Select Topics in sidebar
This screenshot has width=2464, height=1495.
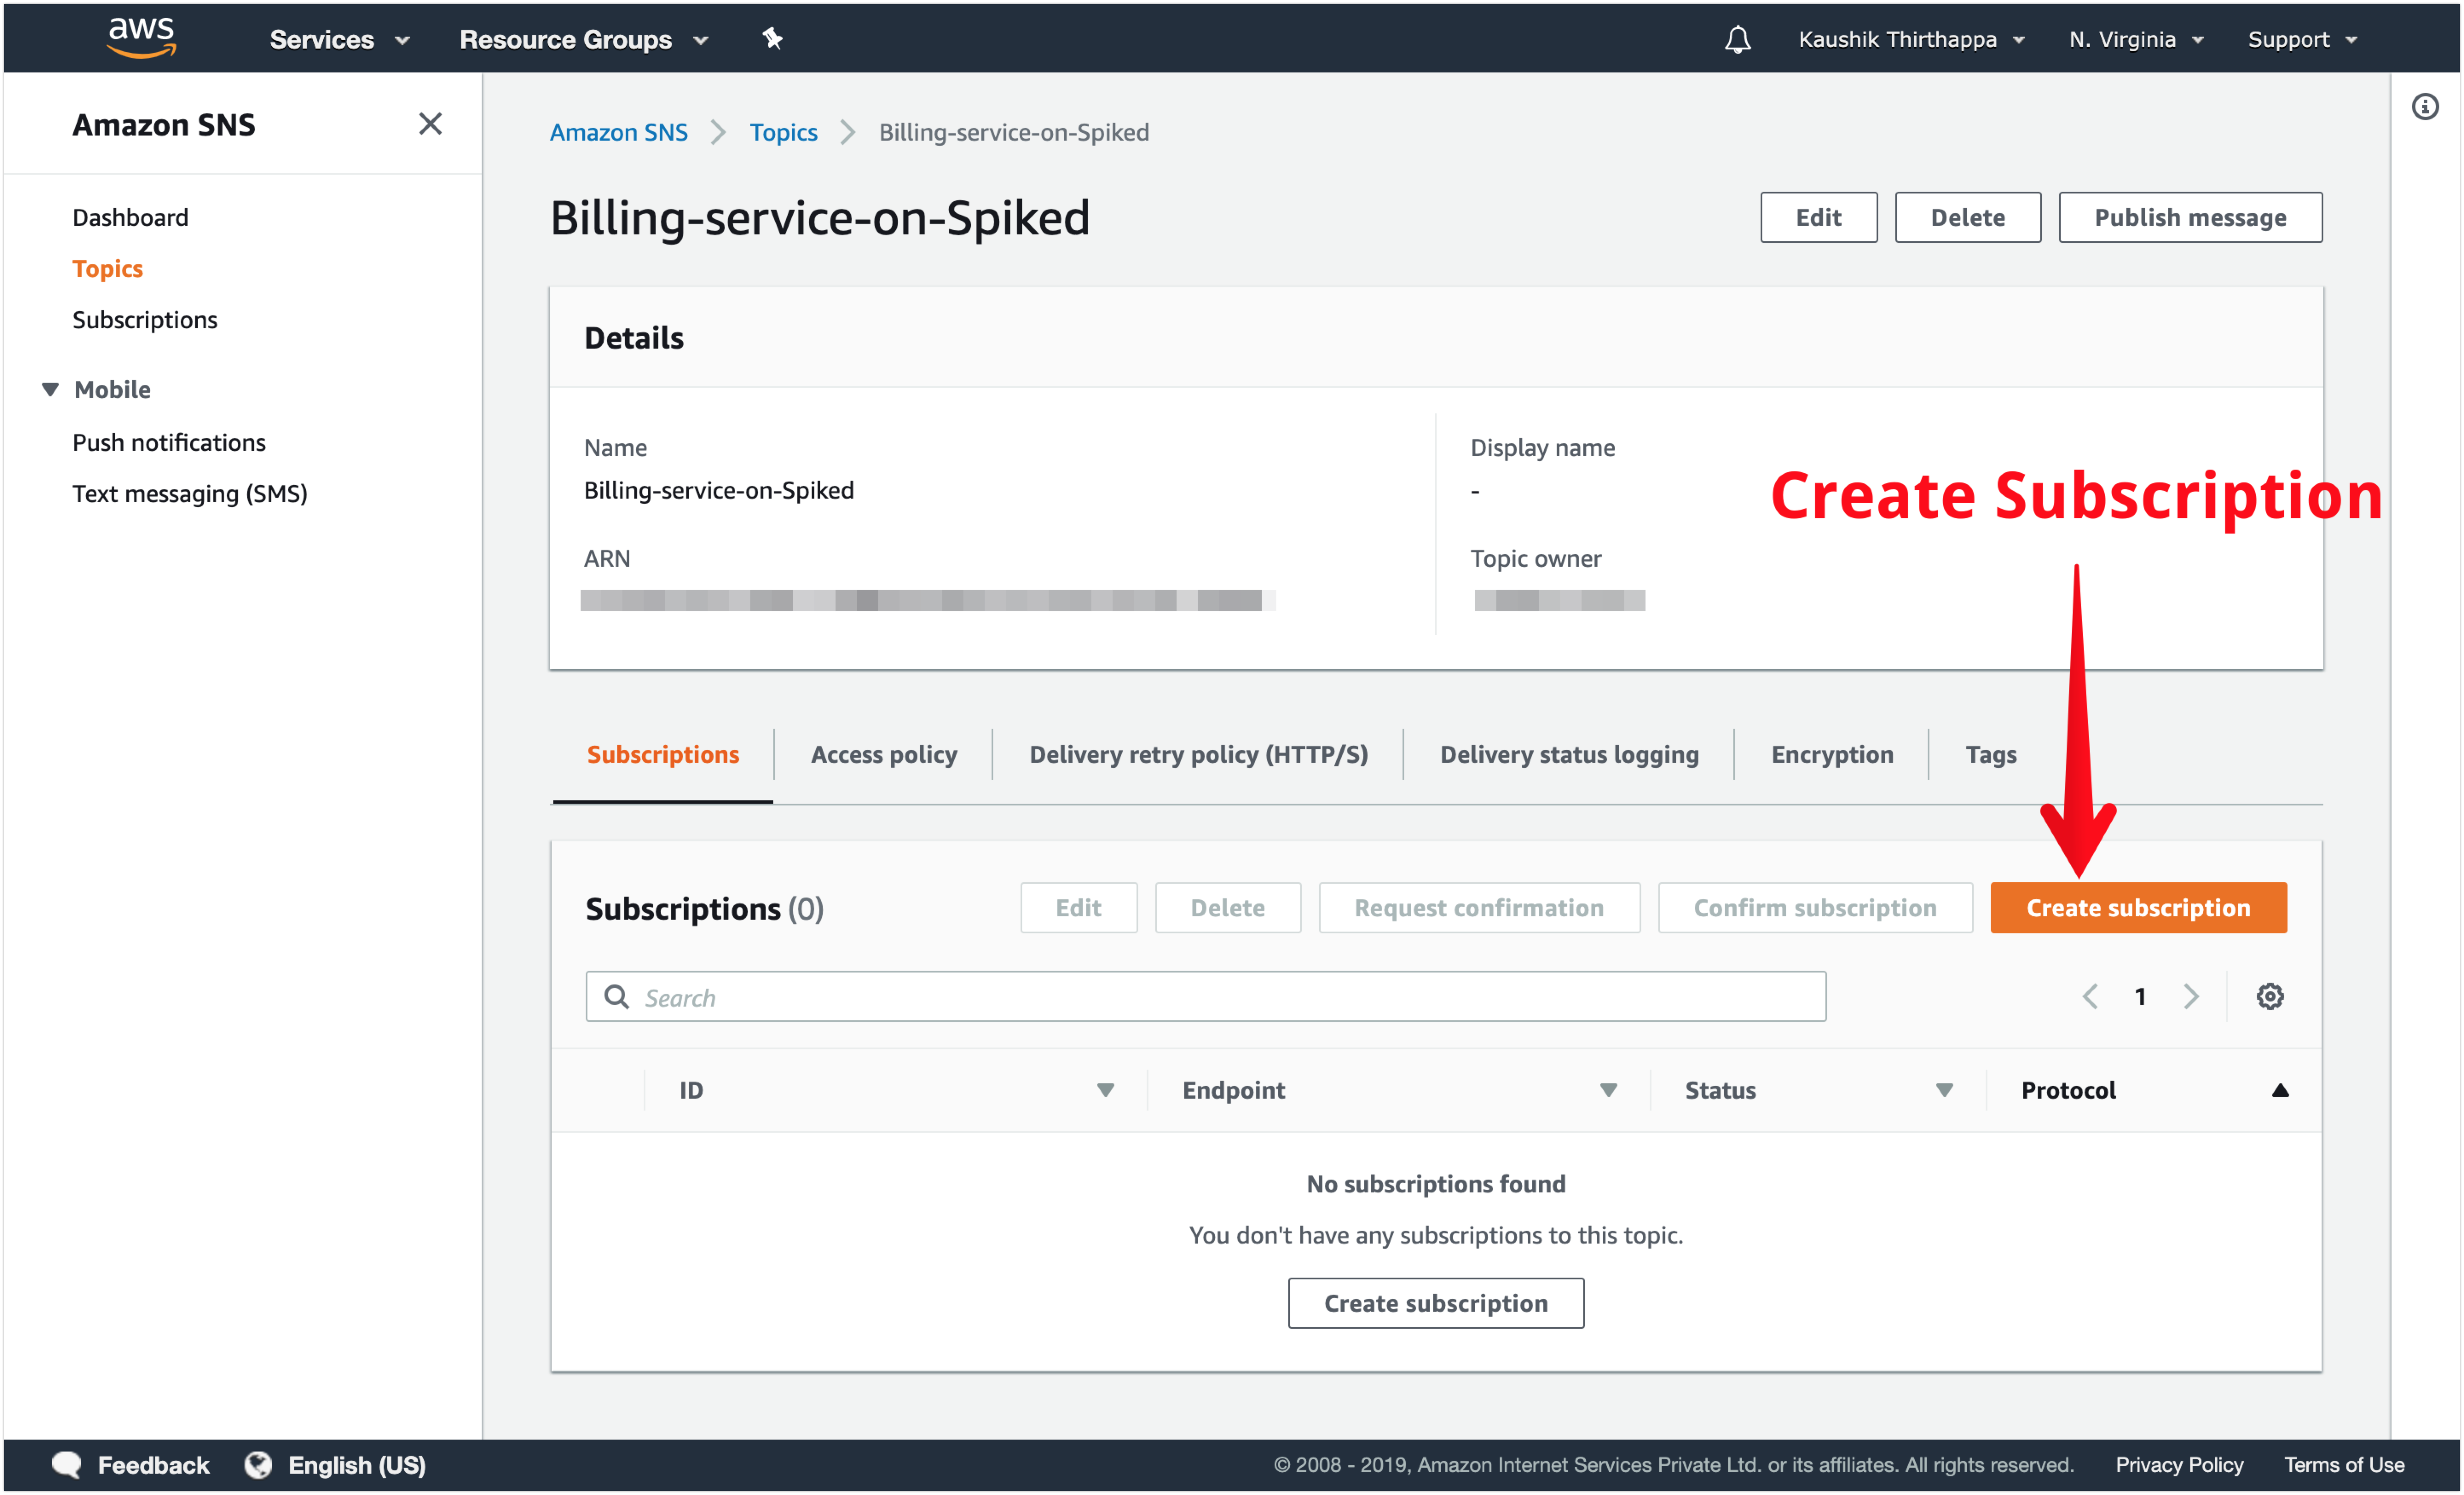(x=107, y=268)
